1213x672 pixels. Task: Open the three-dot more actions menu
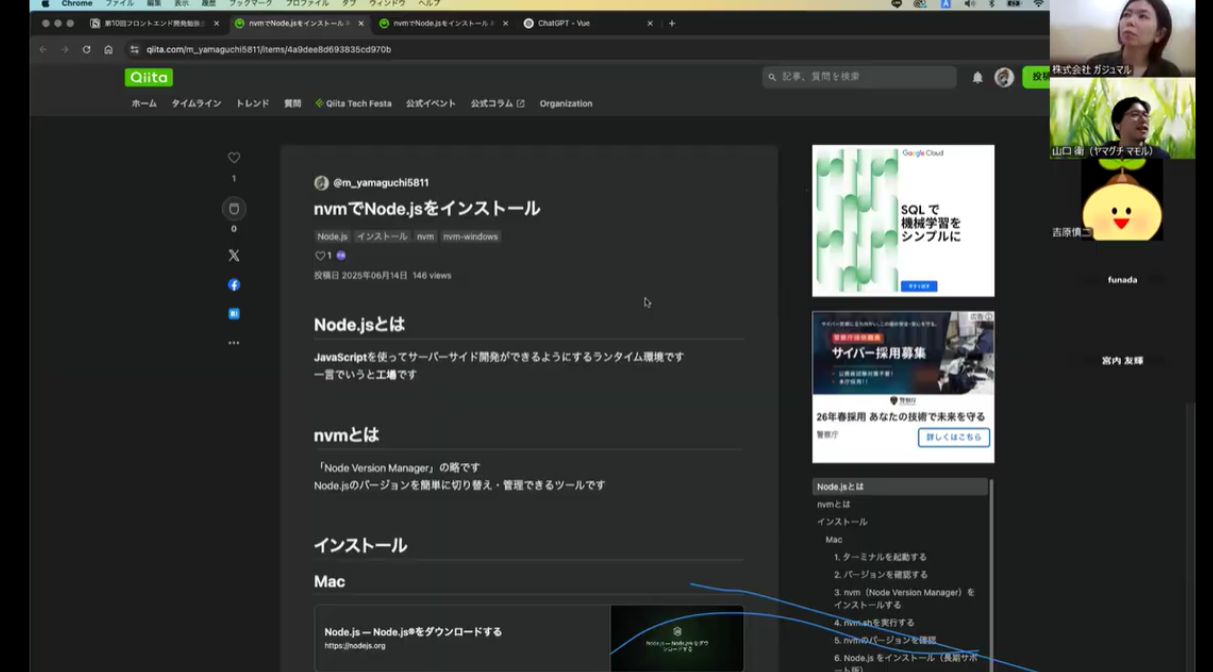pyautogui.click(x=234, y=343)
